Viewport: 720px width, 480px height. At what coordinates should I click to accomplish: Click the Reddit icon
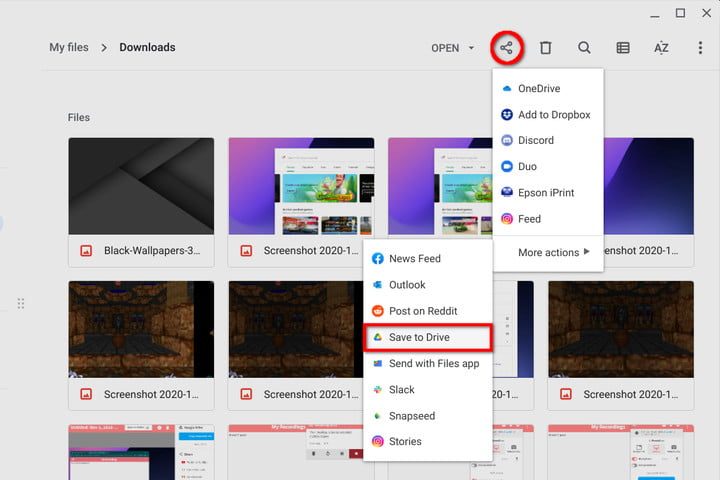coord(377,311)
